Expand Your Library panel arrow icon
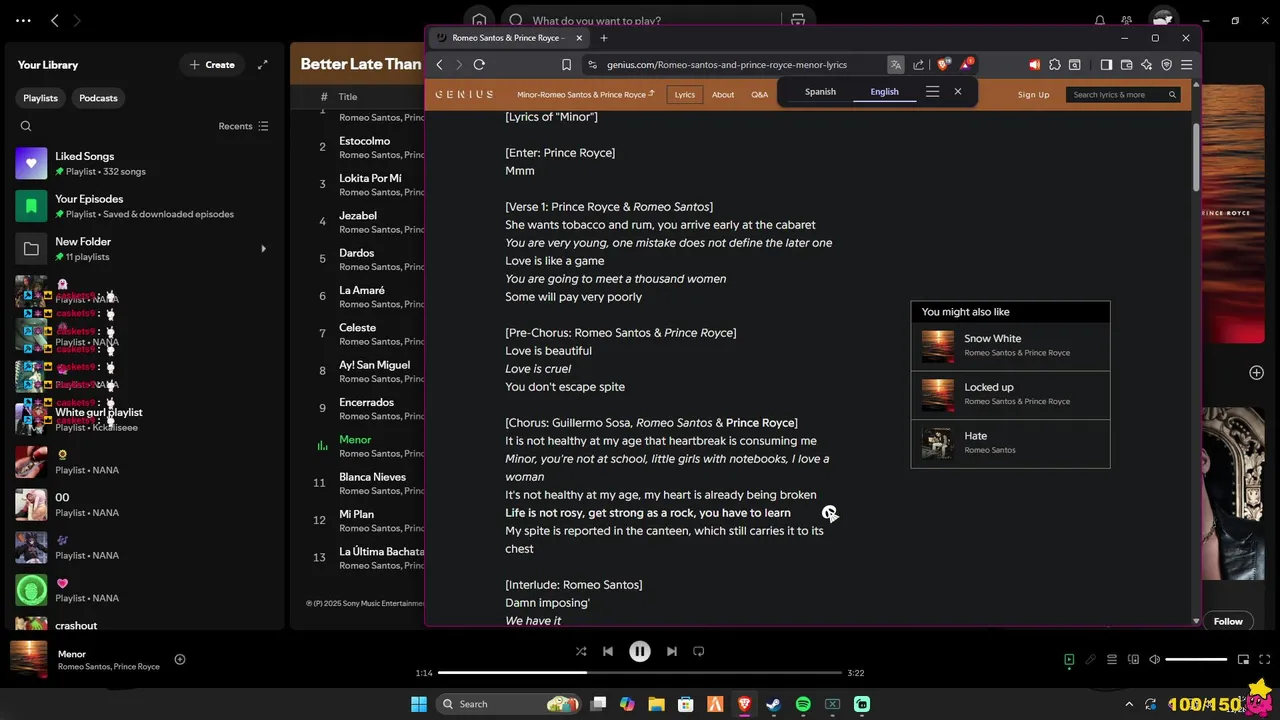1280x720 pixels. (x=262, y=65)
